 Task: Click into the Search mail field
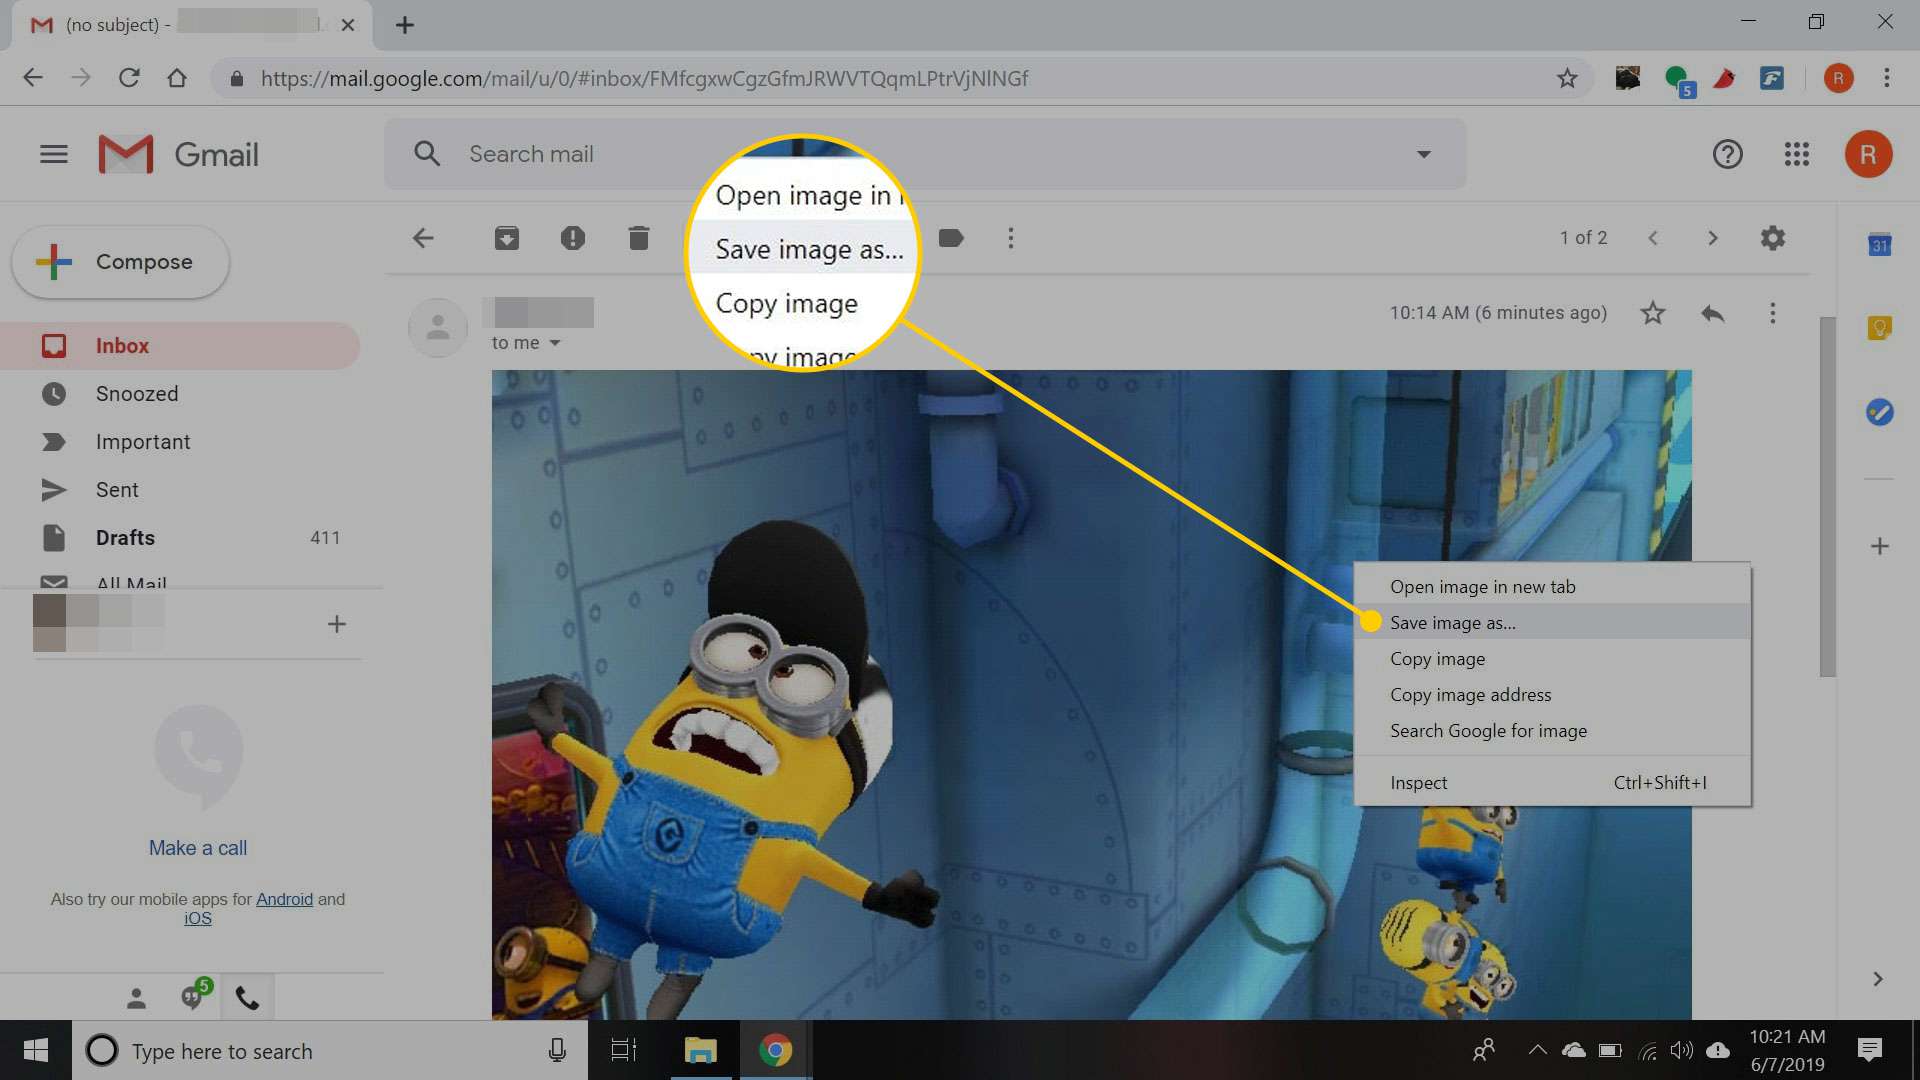(925, 154)
